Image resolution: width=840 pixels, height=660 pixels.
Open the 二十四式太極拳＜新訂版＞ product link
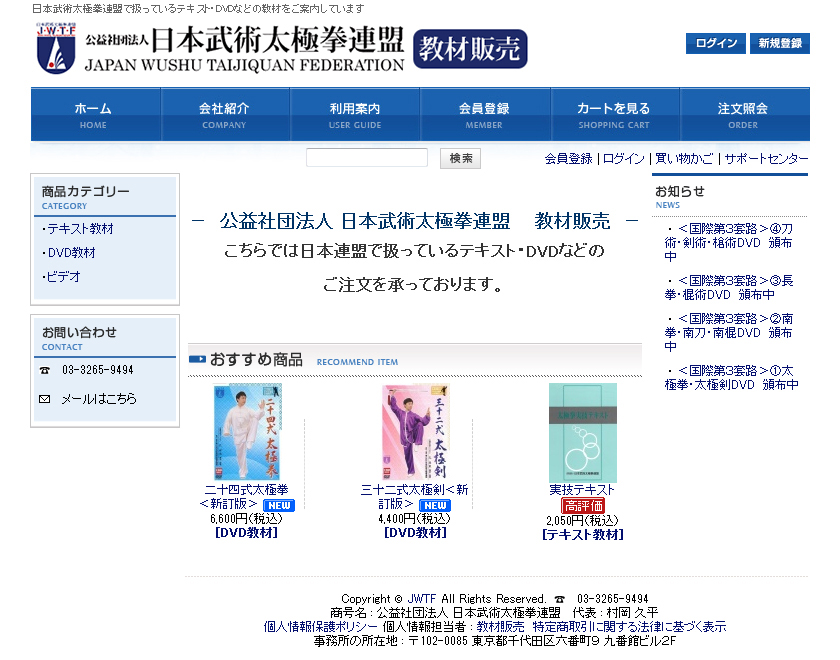[x=246, y=497]
